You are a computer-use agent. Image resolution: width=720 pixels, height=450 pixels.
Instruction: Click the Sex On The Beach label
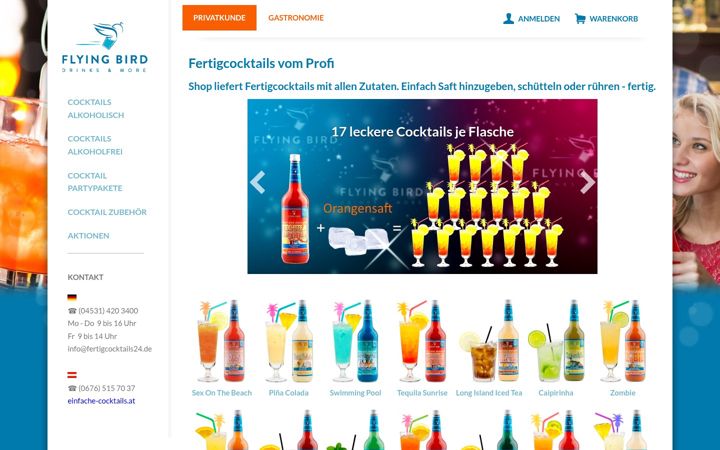click(222, 393)
